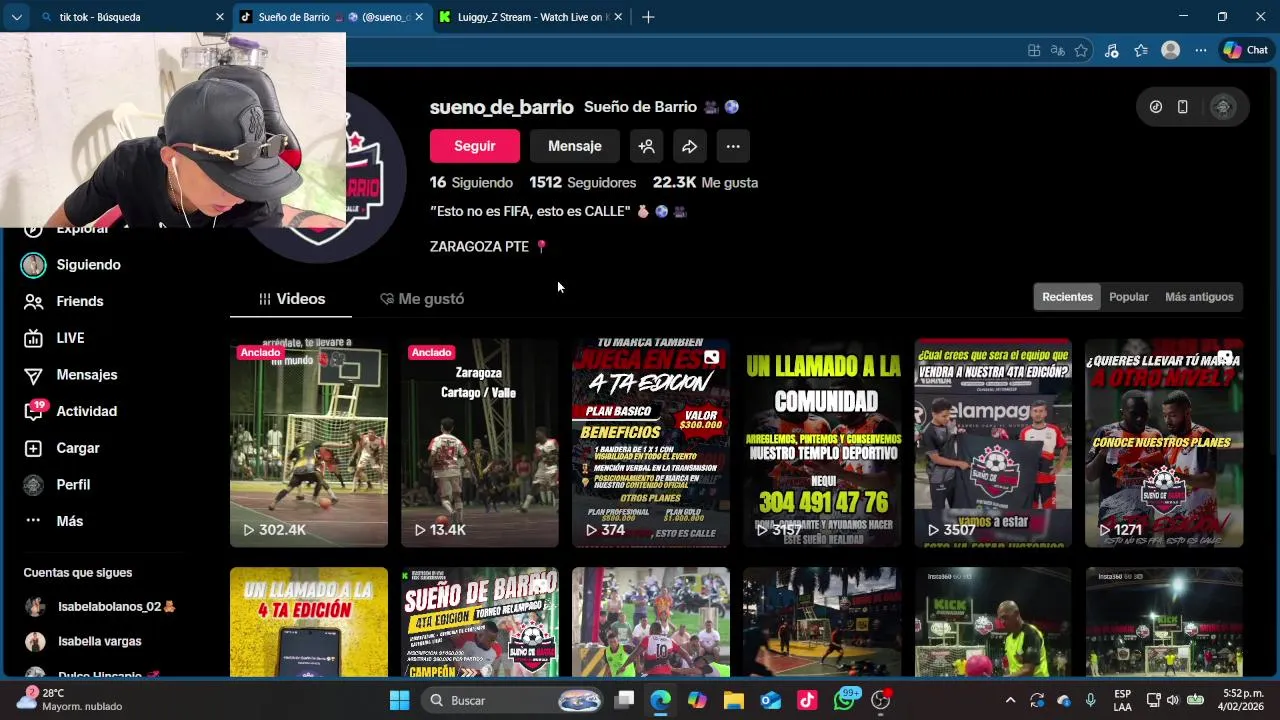
Task: Open the video with 3507 views
Action: pos(993,443)
